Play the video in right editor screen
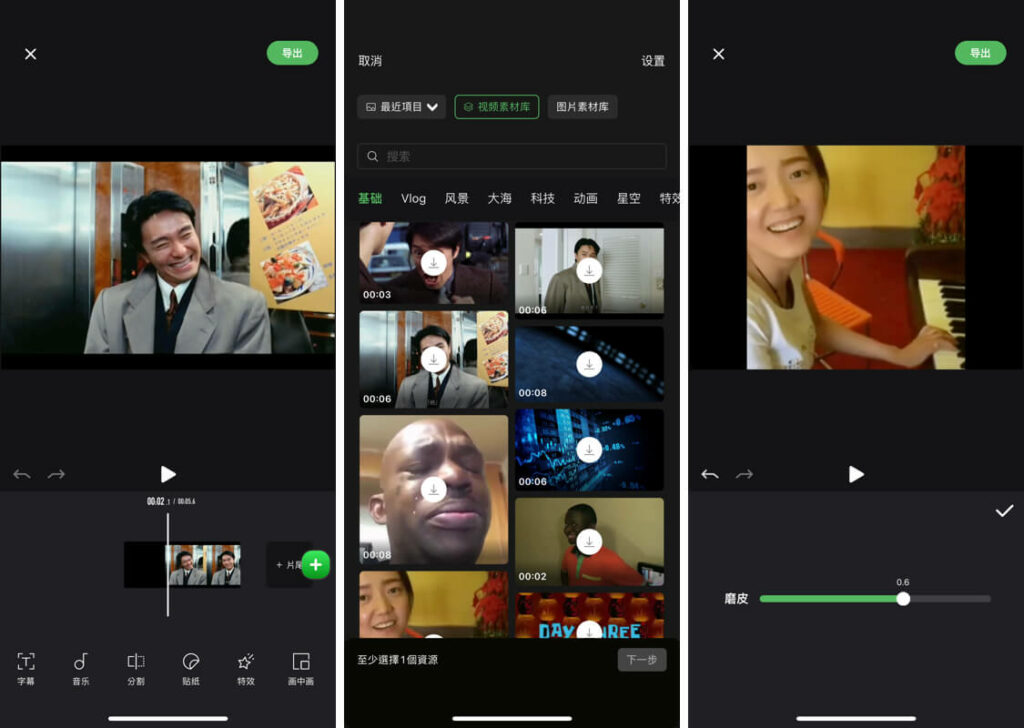Screen dimensions: 1024x728 (x=856, y=474)
